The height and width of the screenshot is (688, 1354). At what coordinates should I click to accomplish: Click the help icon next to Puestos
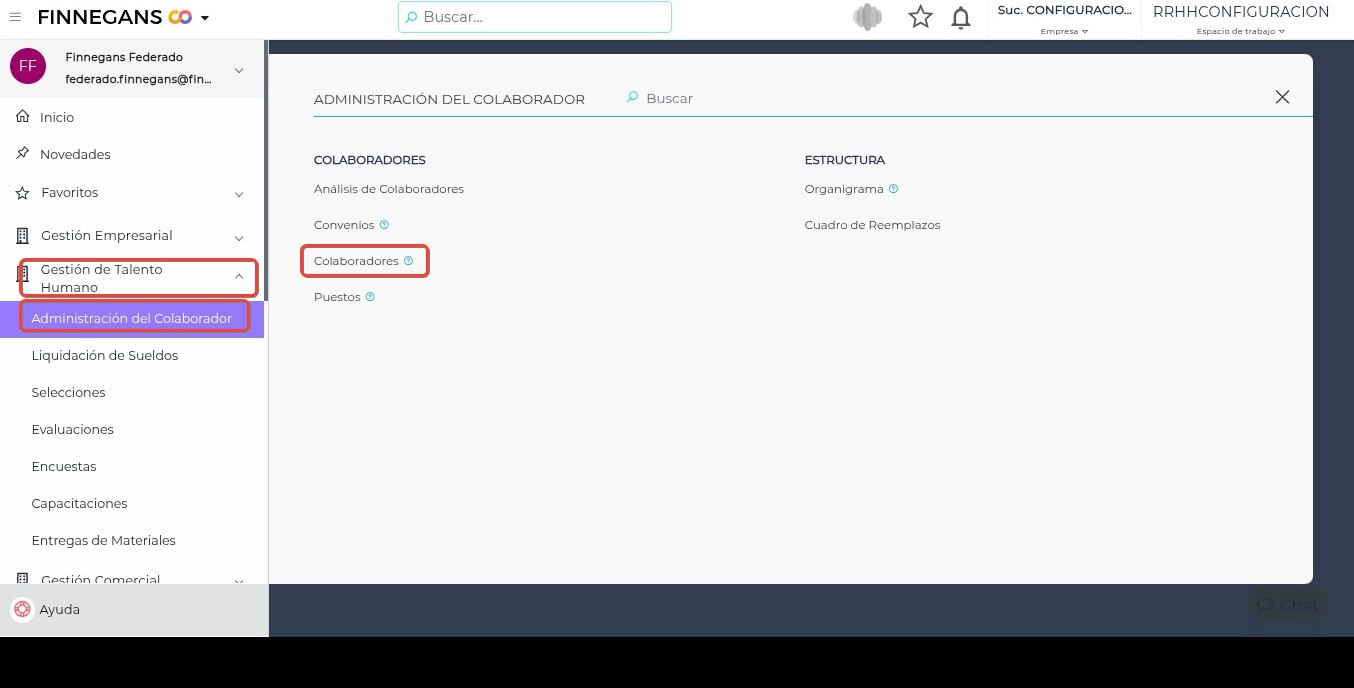[370, 297]
